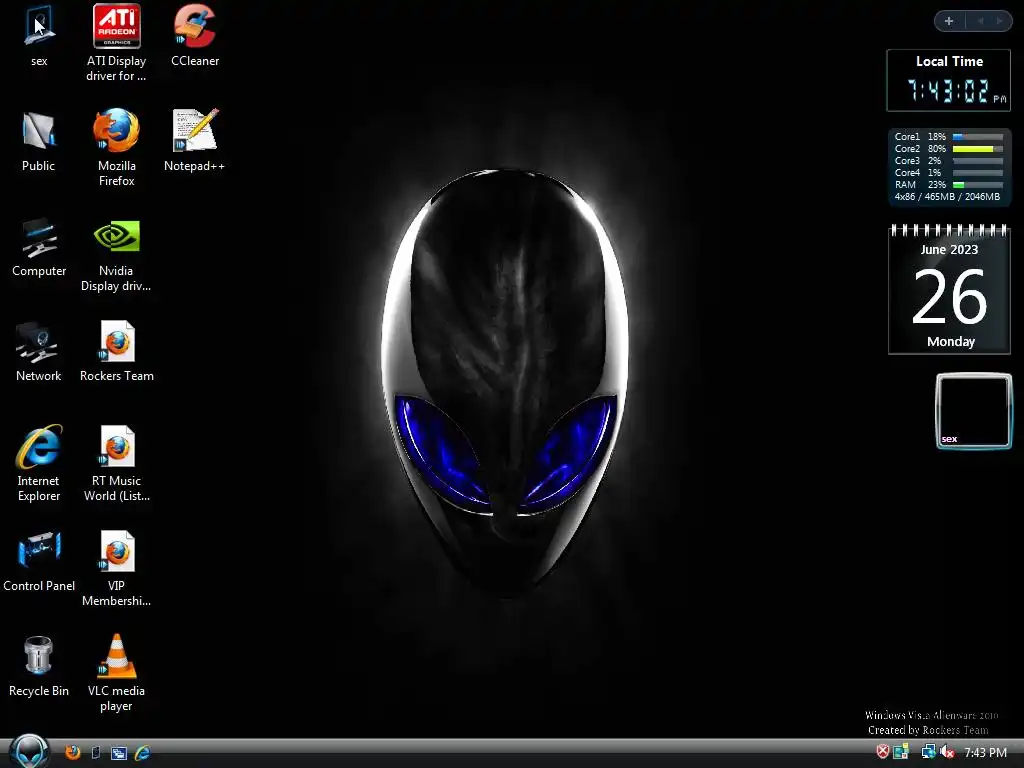
Task: Open the Alienware Start orb
Action: 30,751
